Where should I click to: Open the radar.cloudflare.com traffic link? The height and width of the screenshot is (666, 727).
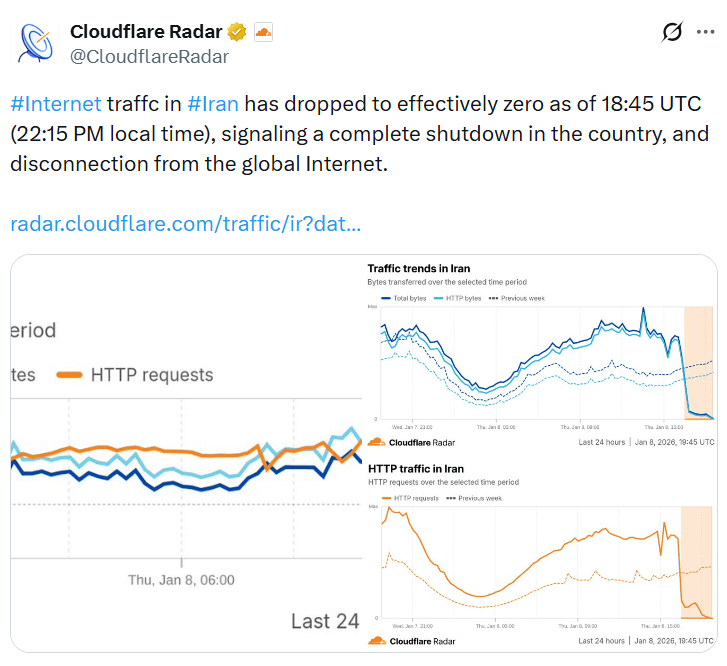pos(185,222)
